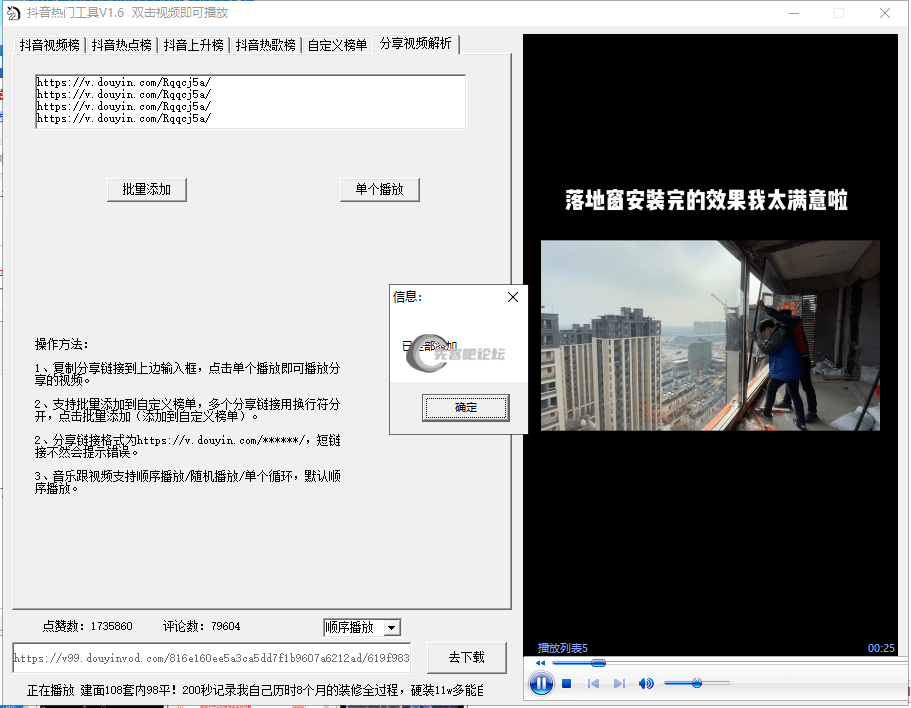This screenshot has height=708, width=911.
Task: Click the video download URL field
Action: pos(211,658)
